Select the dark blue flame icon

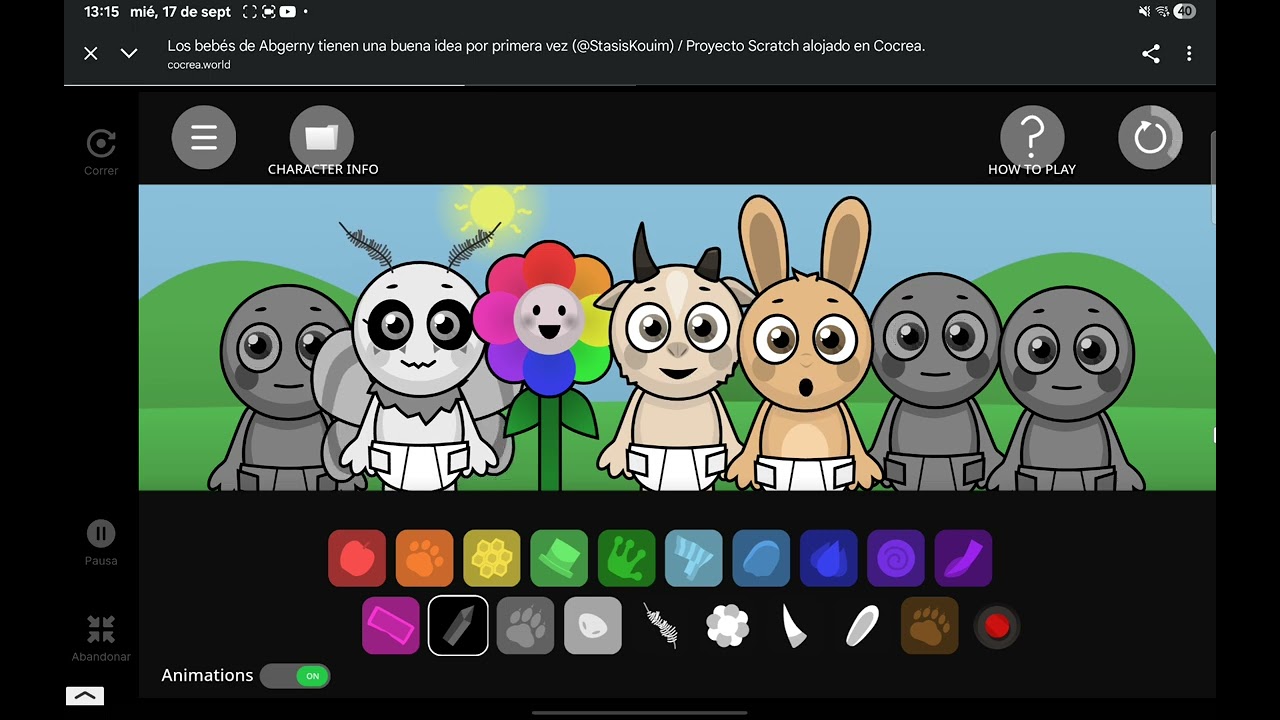tap(829, 558)
